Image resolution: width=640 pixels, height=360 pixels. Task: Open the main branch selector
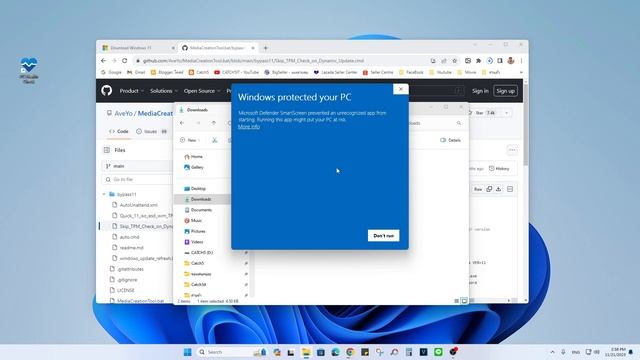click(137, 166)
